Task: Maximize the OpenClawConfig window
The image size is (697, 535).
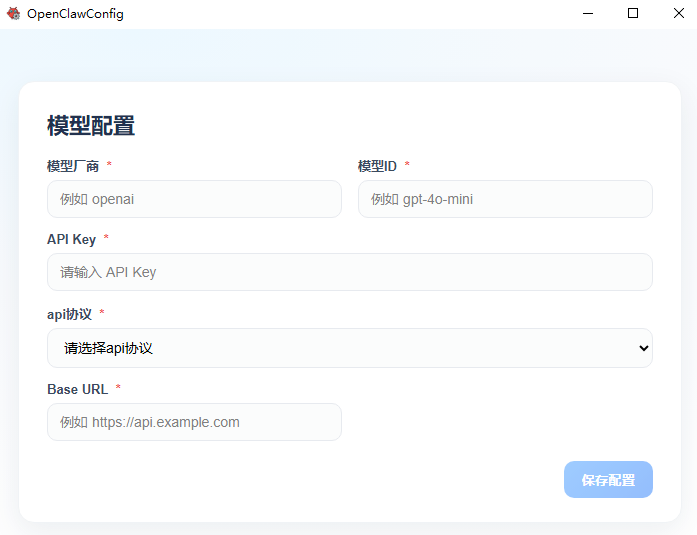Action: (x=633, y=13)
